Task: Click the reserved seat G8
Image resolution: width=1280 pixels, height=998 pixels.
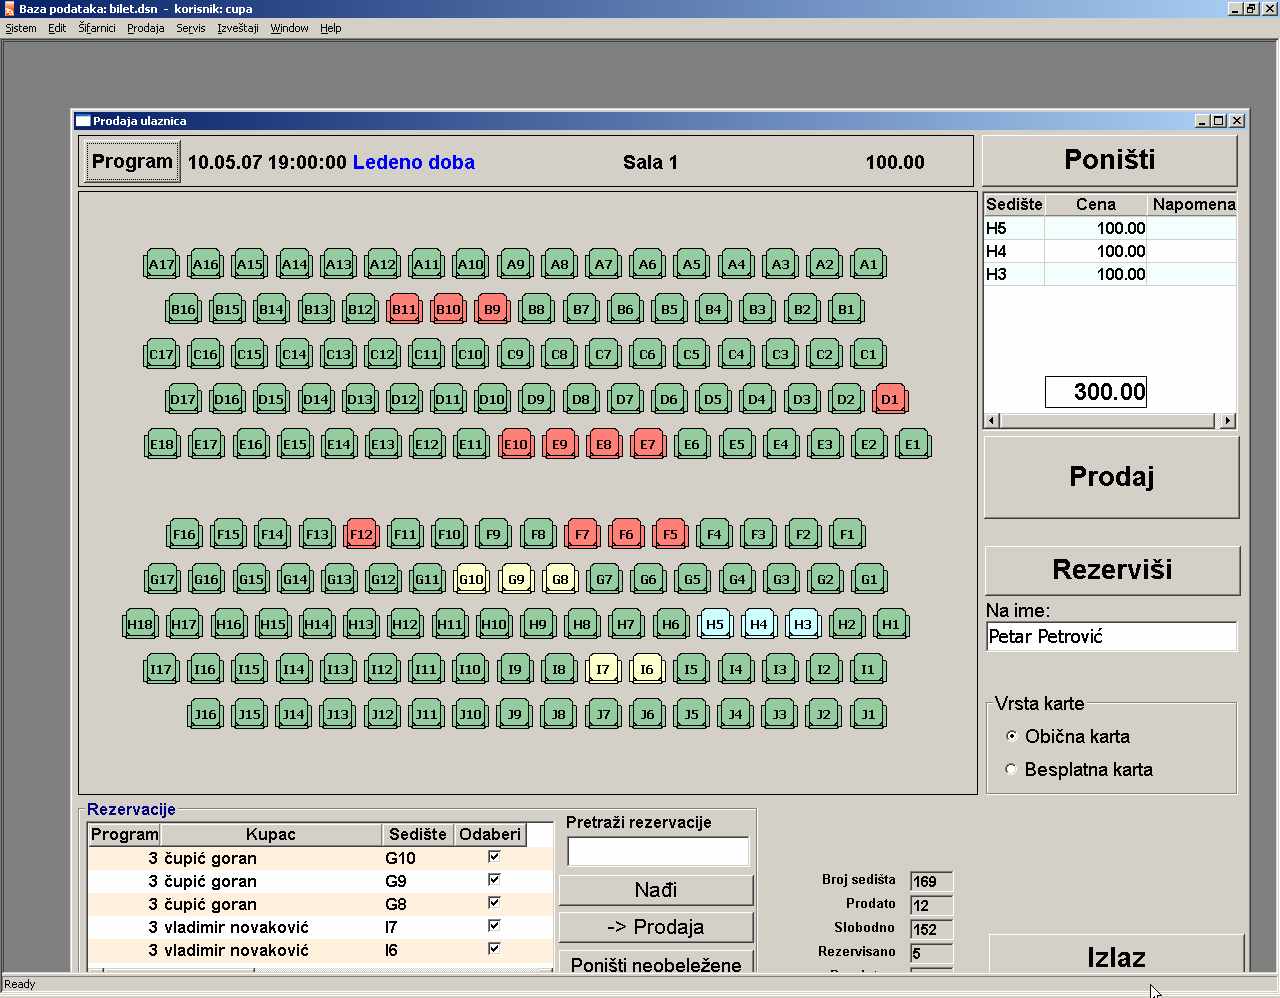Action: click(x=560, y=580)
